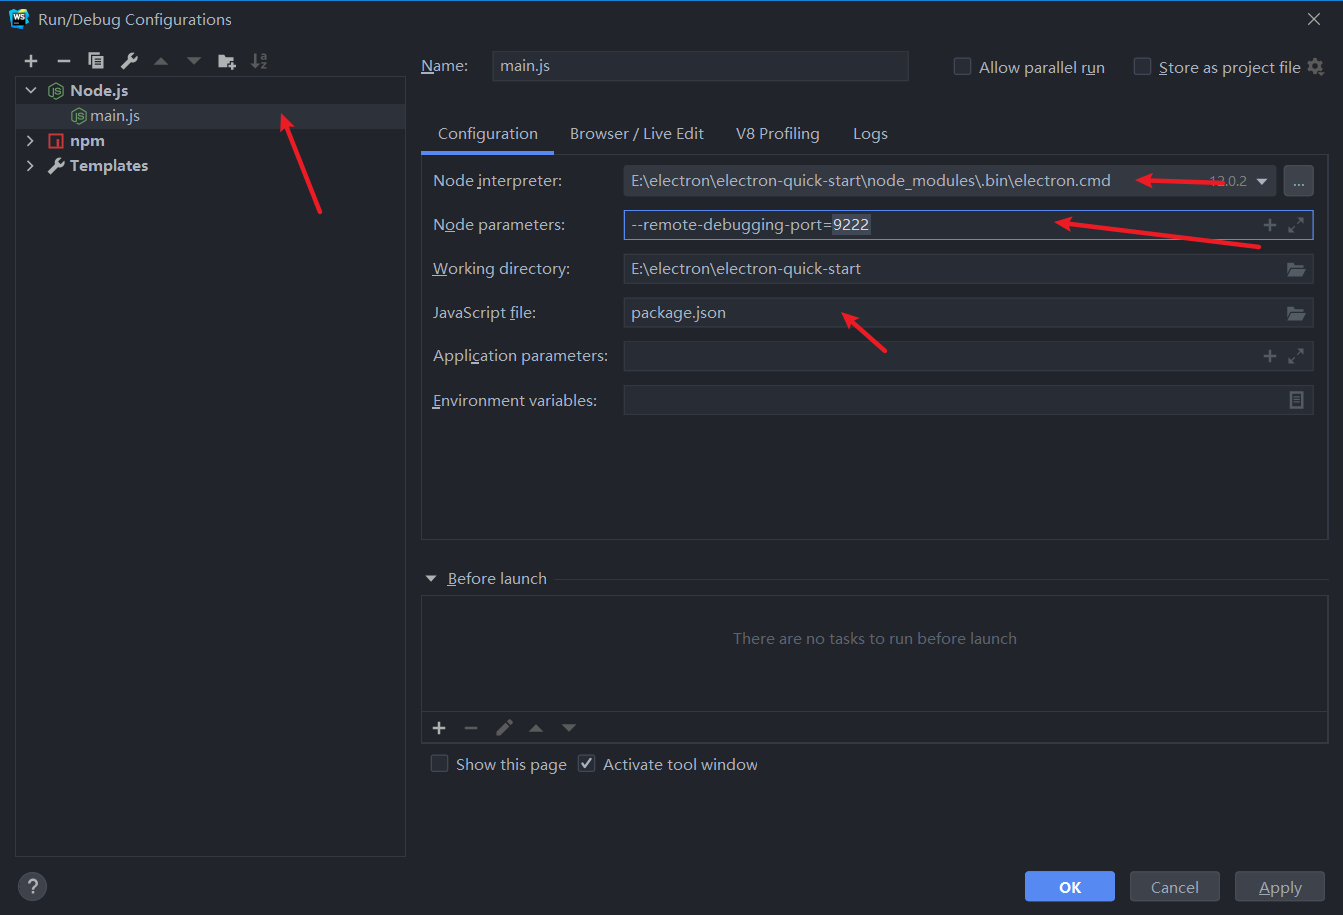
Task: Browse JavaScript file folder icon
Action: pyautogui.click(x=1296, y=313)
